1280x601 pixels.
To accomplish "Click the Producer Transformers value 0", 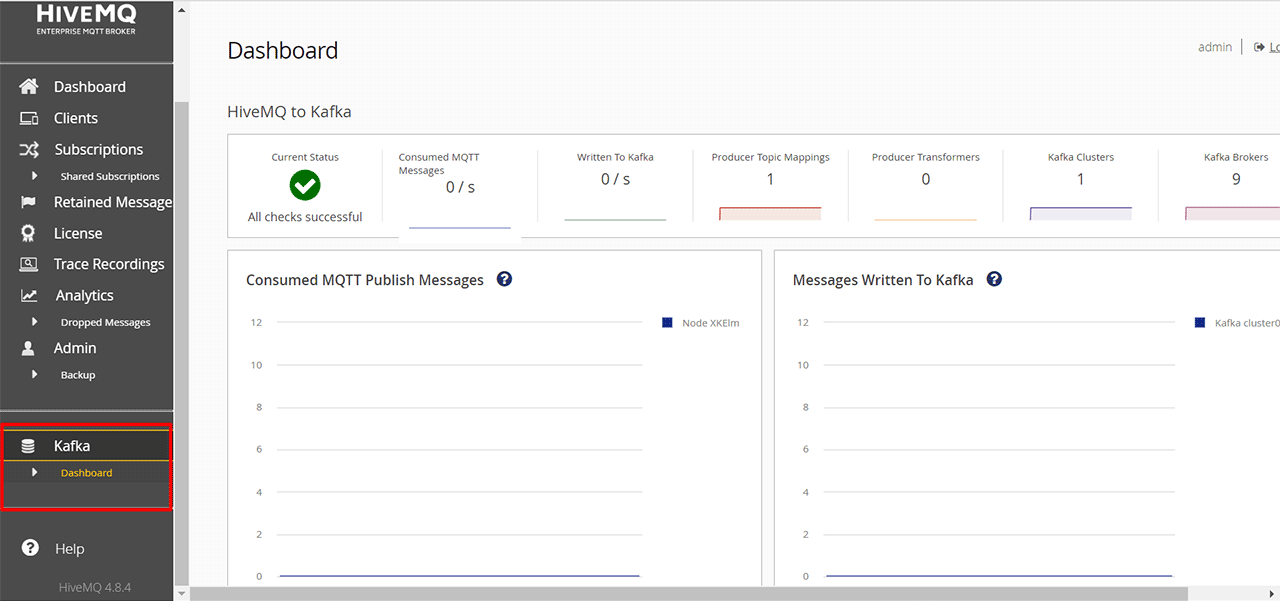I will click(x=926, y=179).
